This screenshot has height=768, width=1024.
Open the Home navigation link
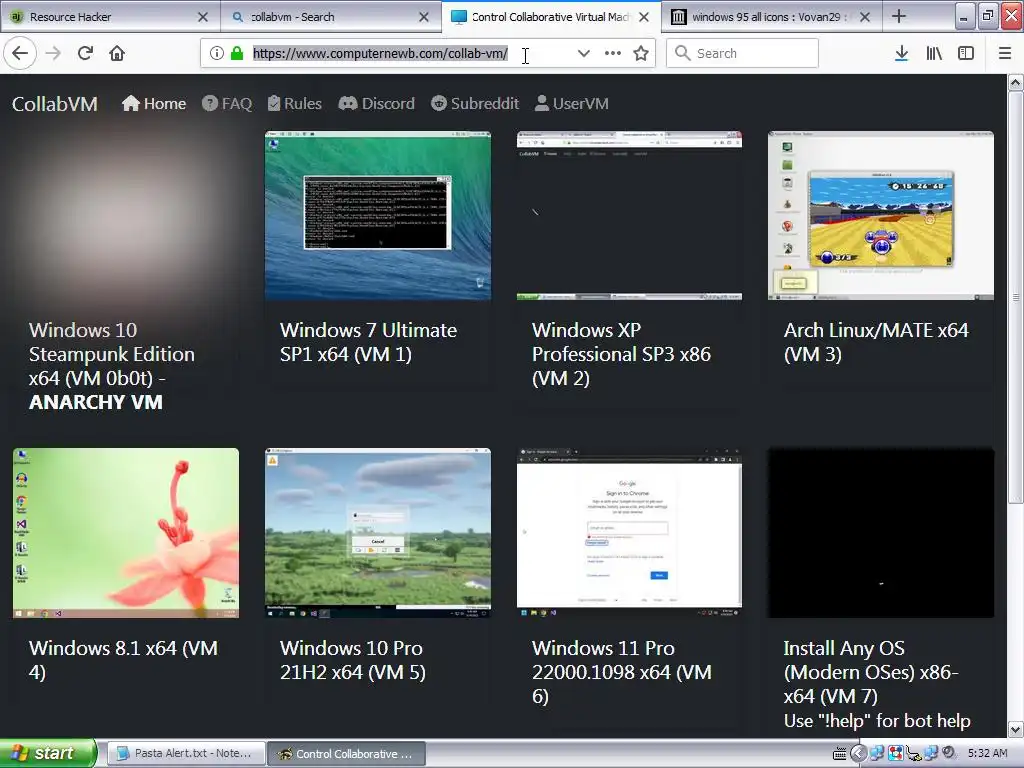pyautogui.click(x=154, y=103)
